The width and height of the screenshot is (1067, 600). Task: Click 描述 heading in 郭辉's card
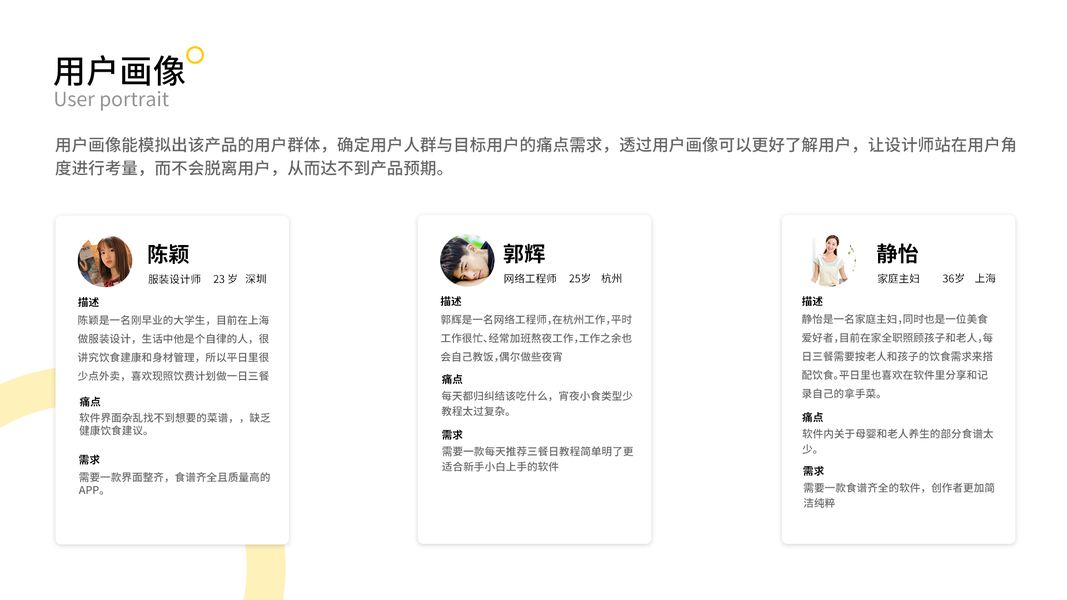coord(451,301)
